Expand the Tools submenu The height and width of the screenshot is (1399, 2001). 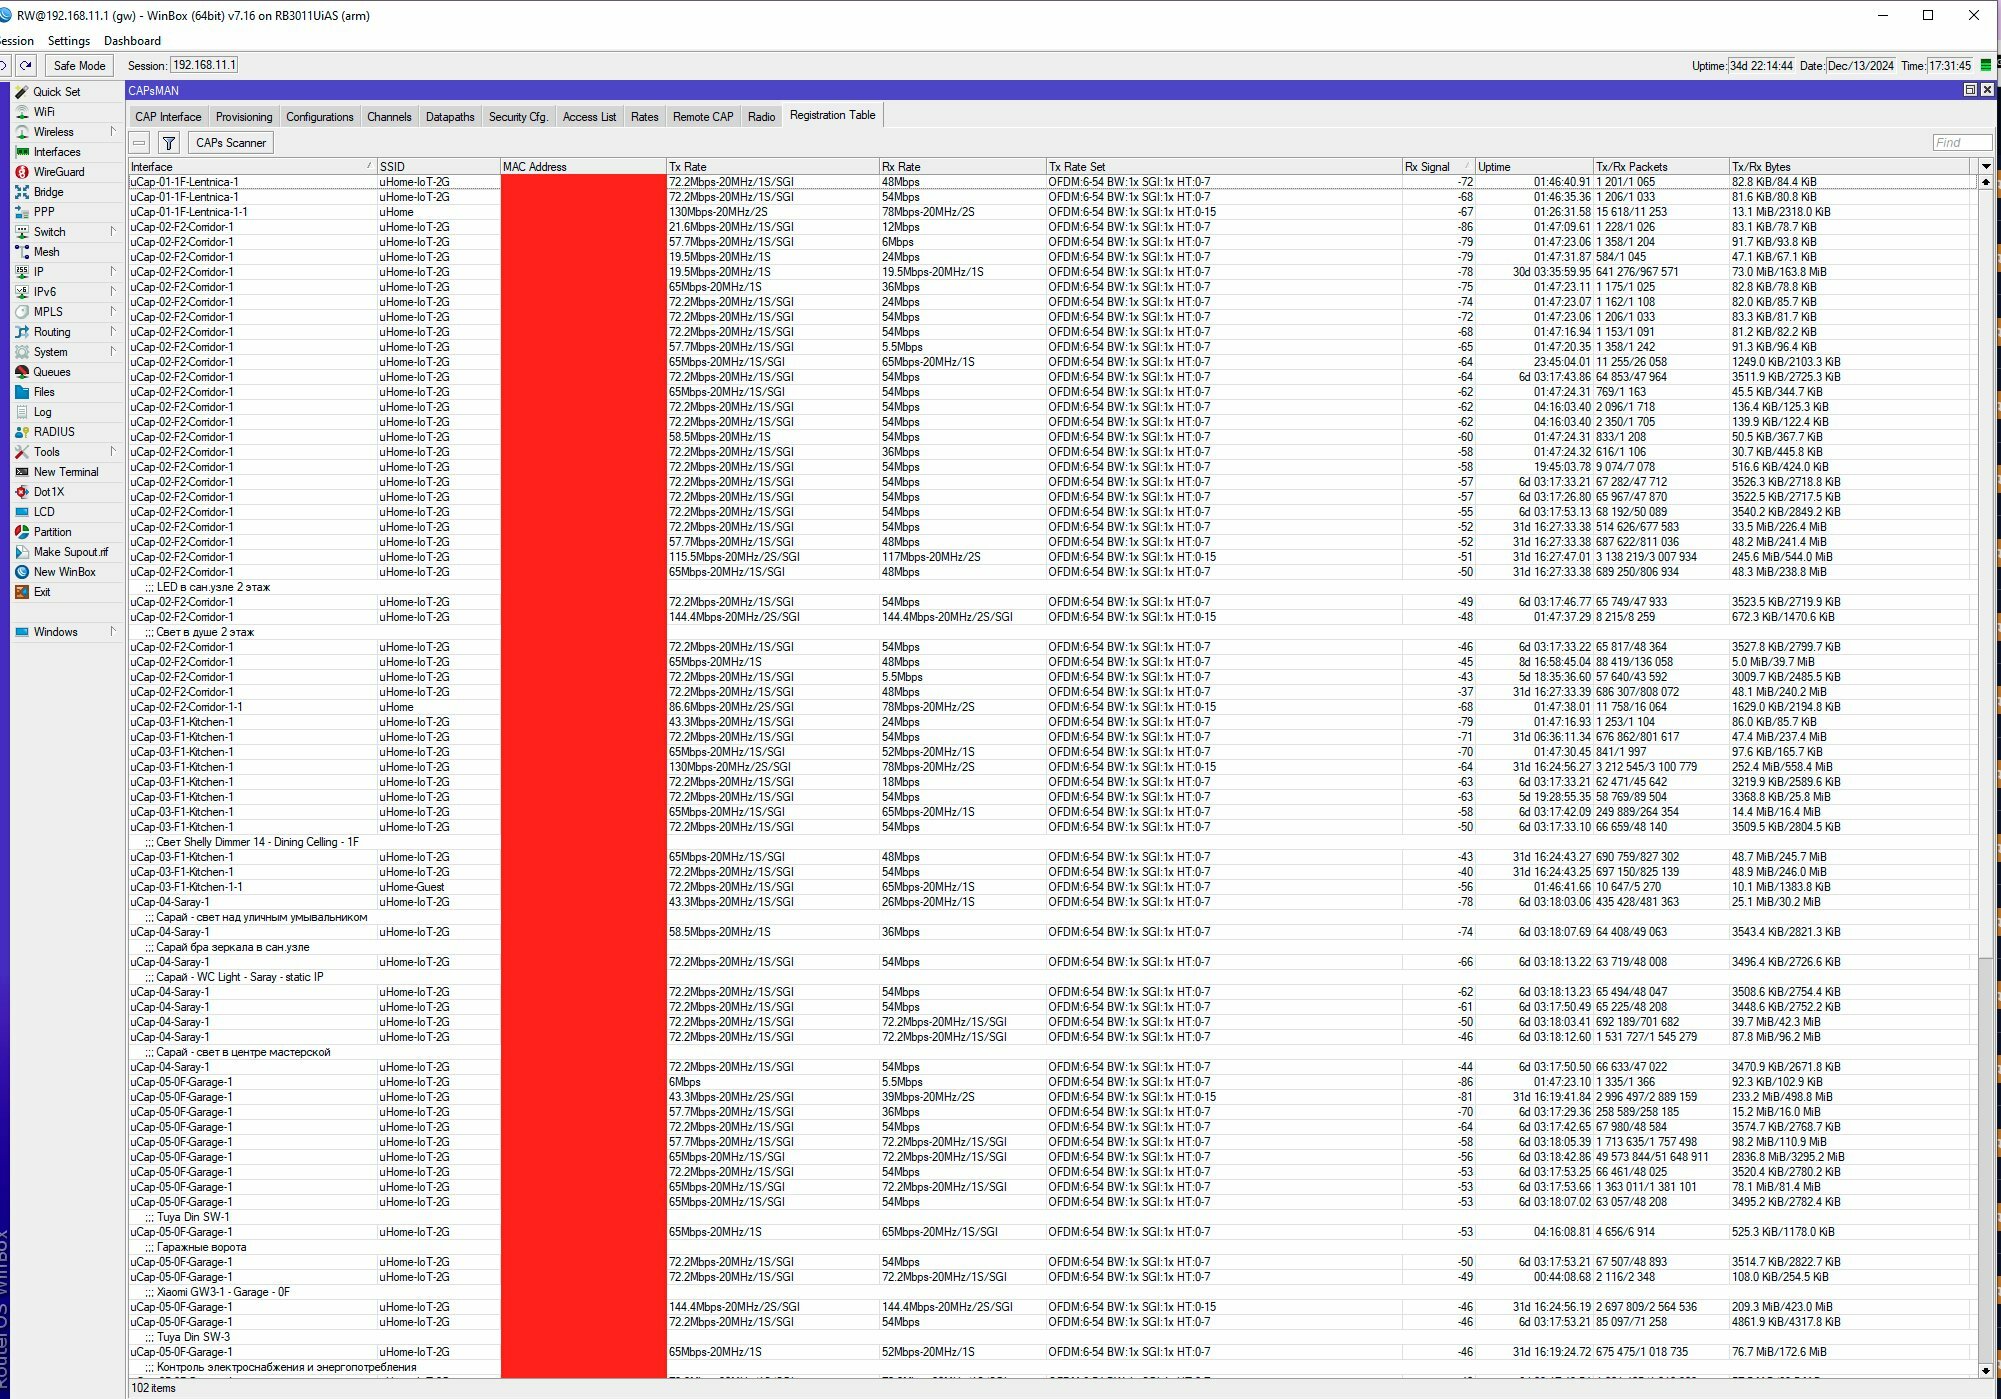pos(113,451)
